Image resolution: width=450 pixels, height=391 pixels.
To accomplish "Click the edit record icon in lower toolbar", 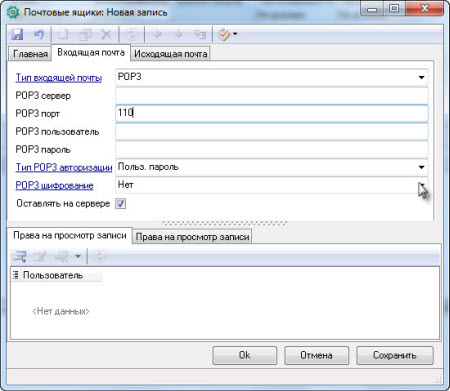I will coord(40,256).
